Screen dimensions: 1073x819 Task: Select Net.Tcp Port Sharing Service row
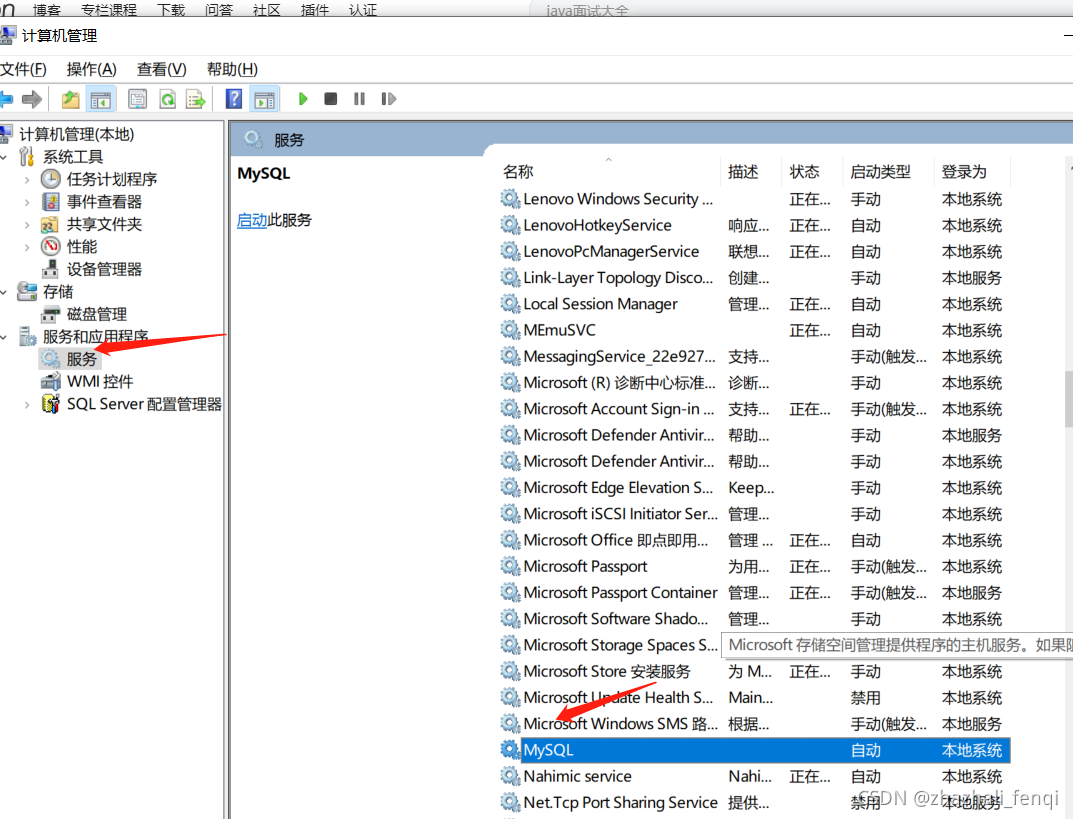[754, 803]
